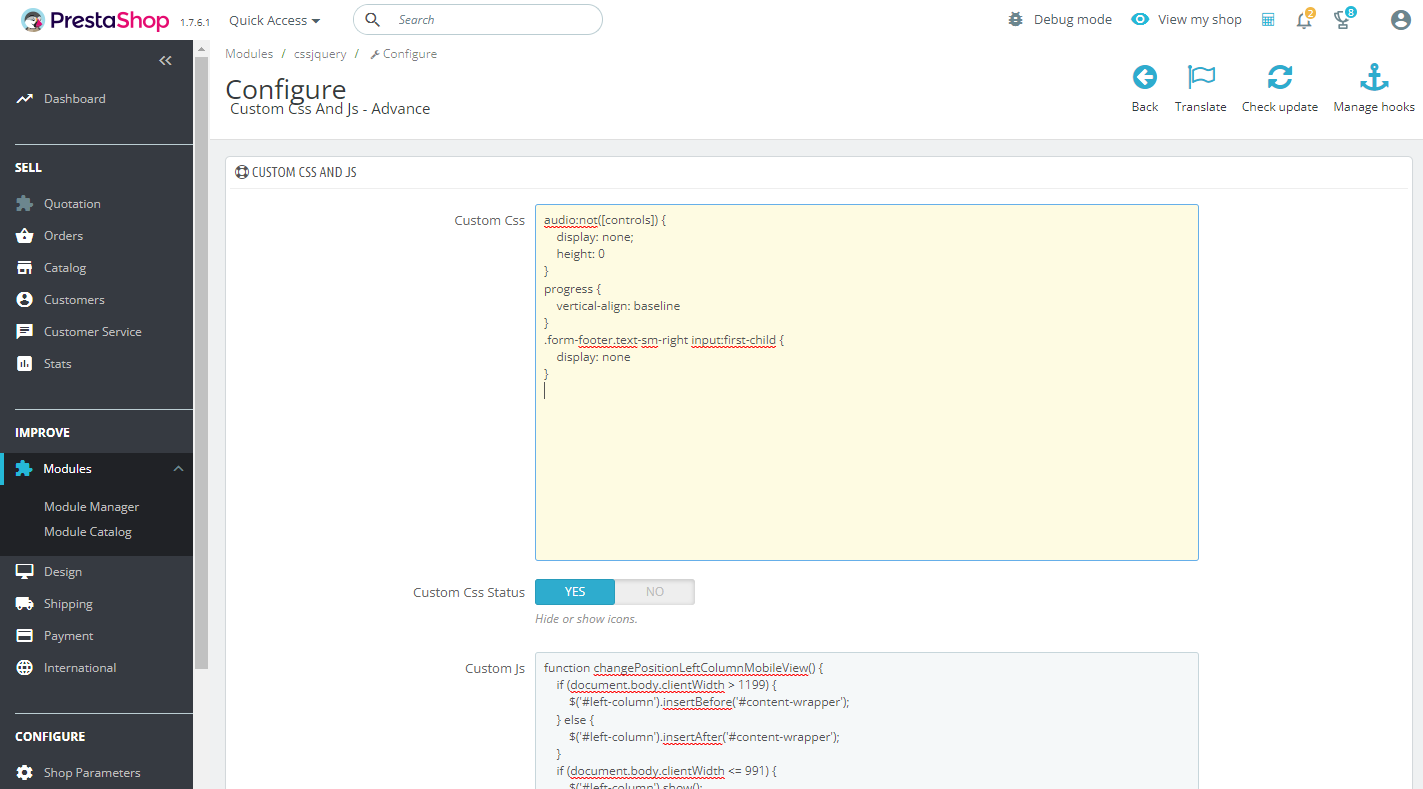Collapse the sidebar with double chevron
Viewport: 1423px width, 789px height.
pyautogui.click(x=165, y=61)
